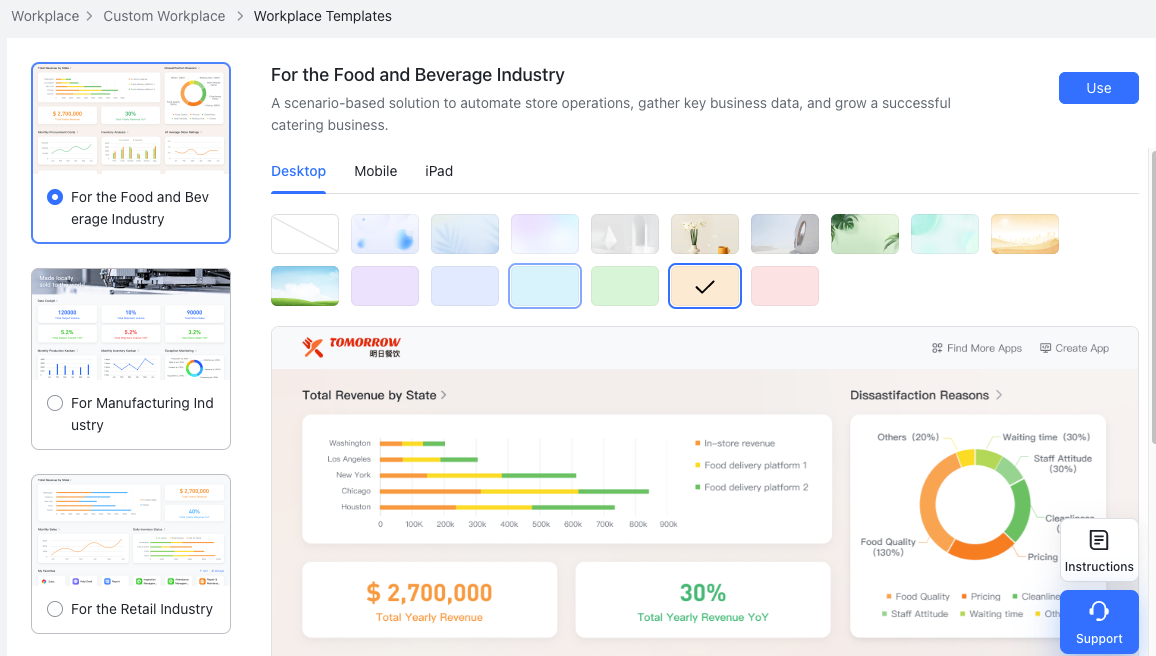Image resolution: width=1156 pixels, height=656 pixels.
Task: Open the Workplace breadcrumb link
Action: click(x=45, y=15)
